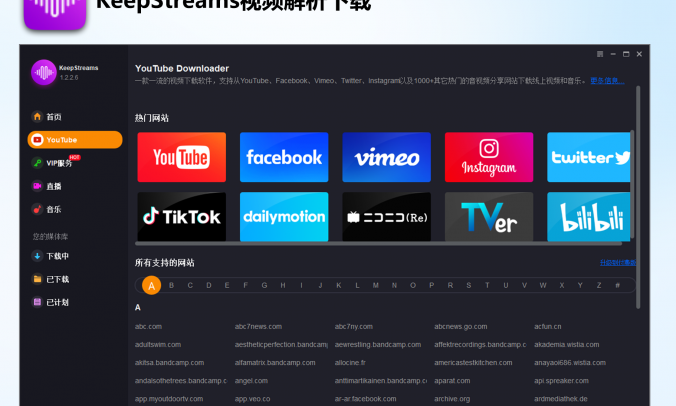Click americastestkitchen.com in the list
This screenshot has width=676, height=406.
coord(473,363)
